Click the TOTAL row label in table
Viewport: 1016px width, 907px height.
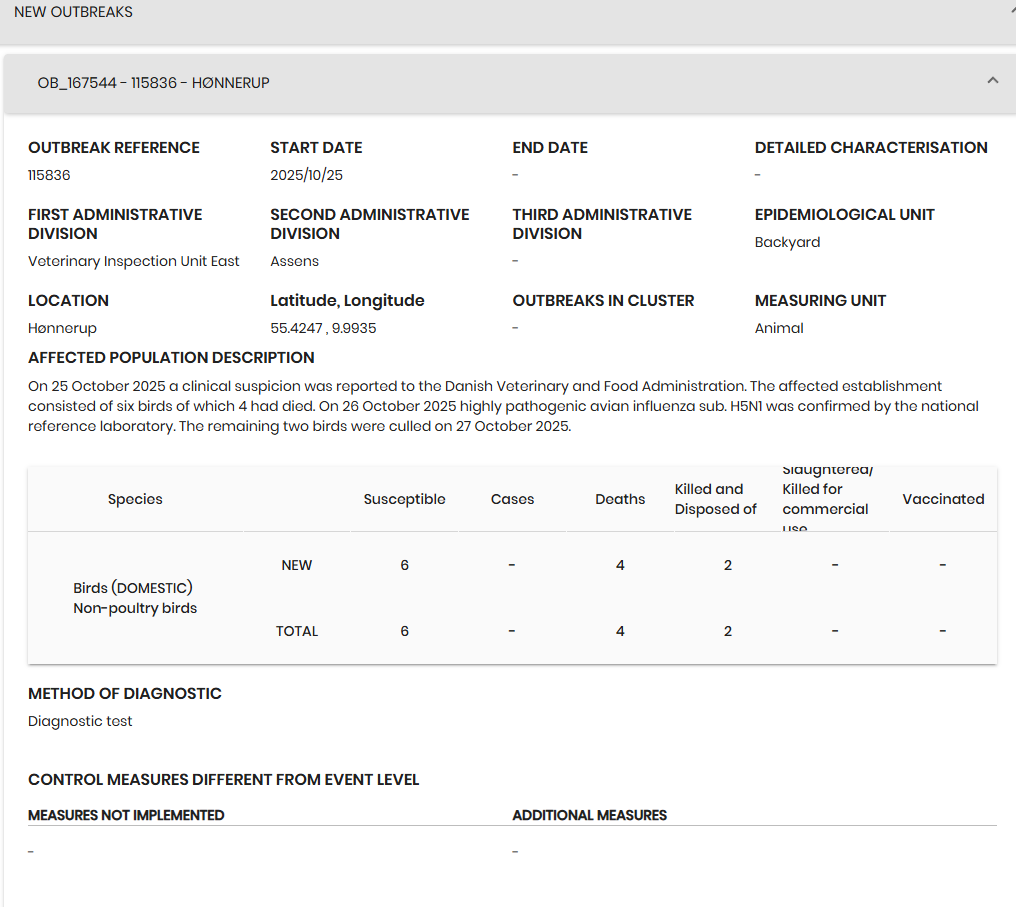pos(297,631)
